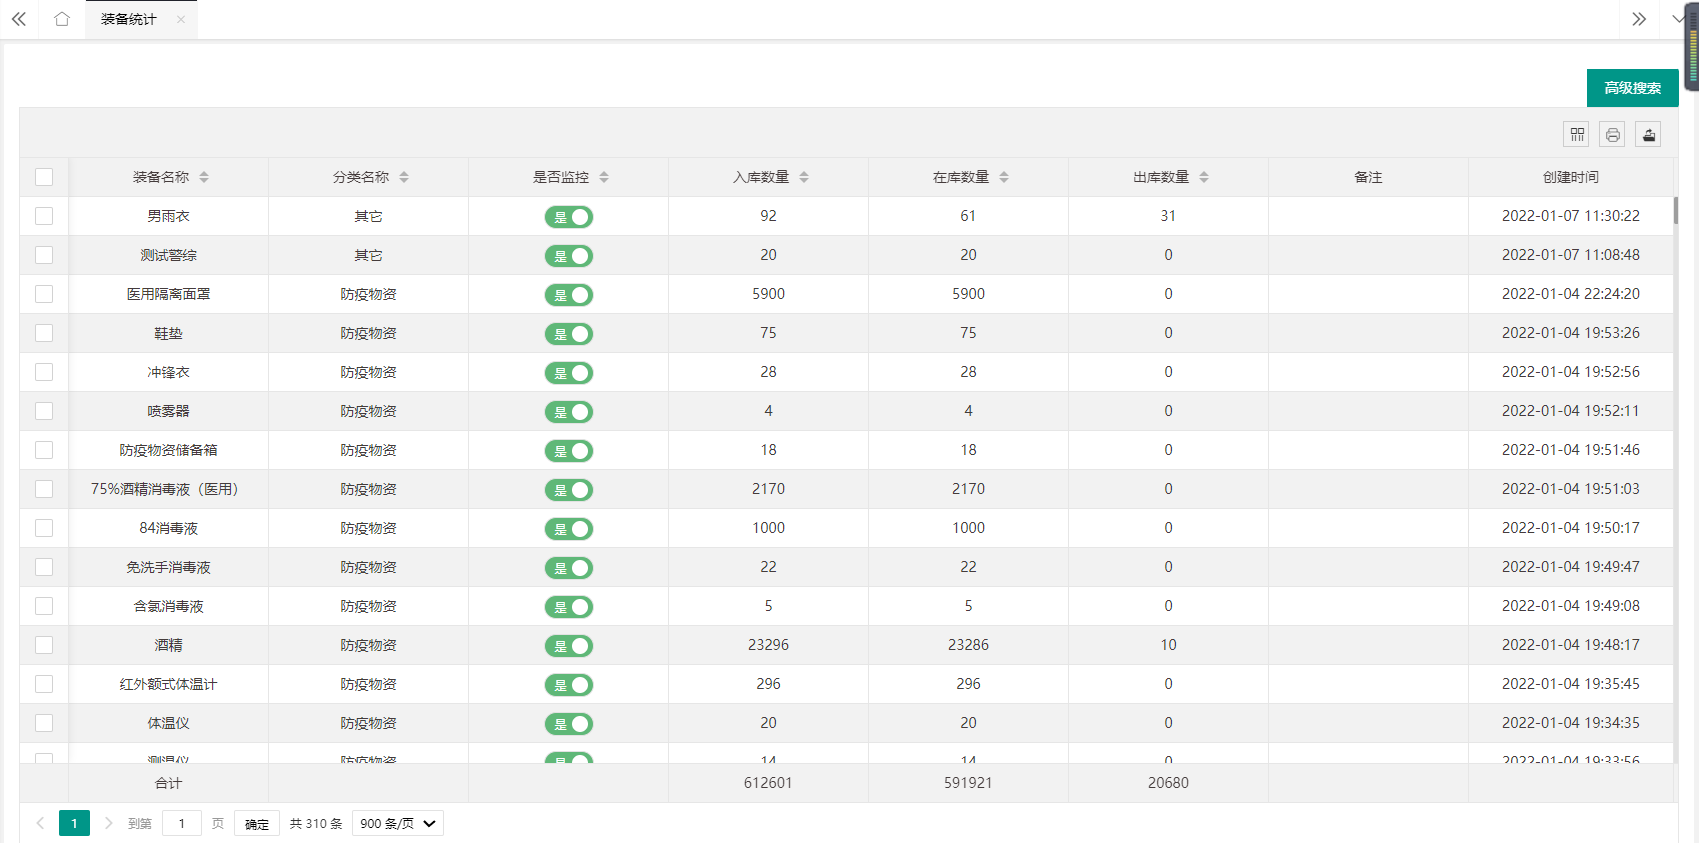The height and width of the screenshot is (843, 1699).
Task: Sort by 出库数量 column arrows
Action: [1204, 177]
